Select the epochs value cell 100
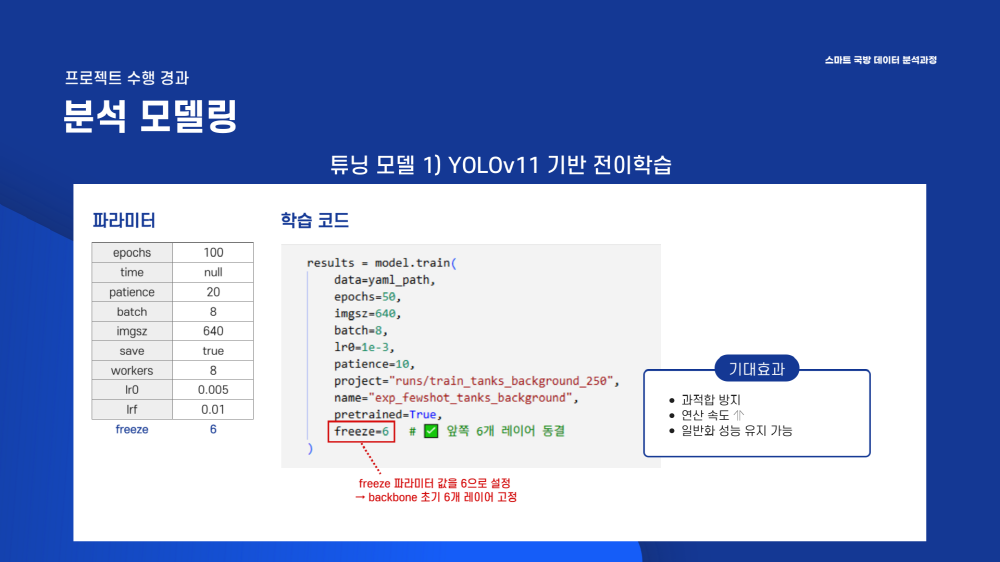The image size is (1000, 562). point(213,253)
